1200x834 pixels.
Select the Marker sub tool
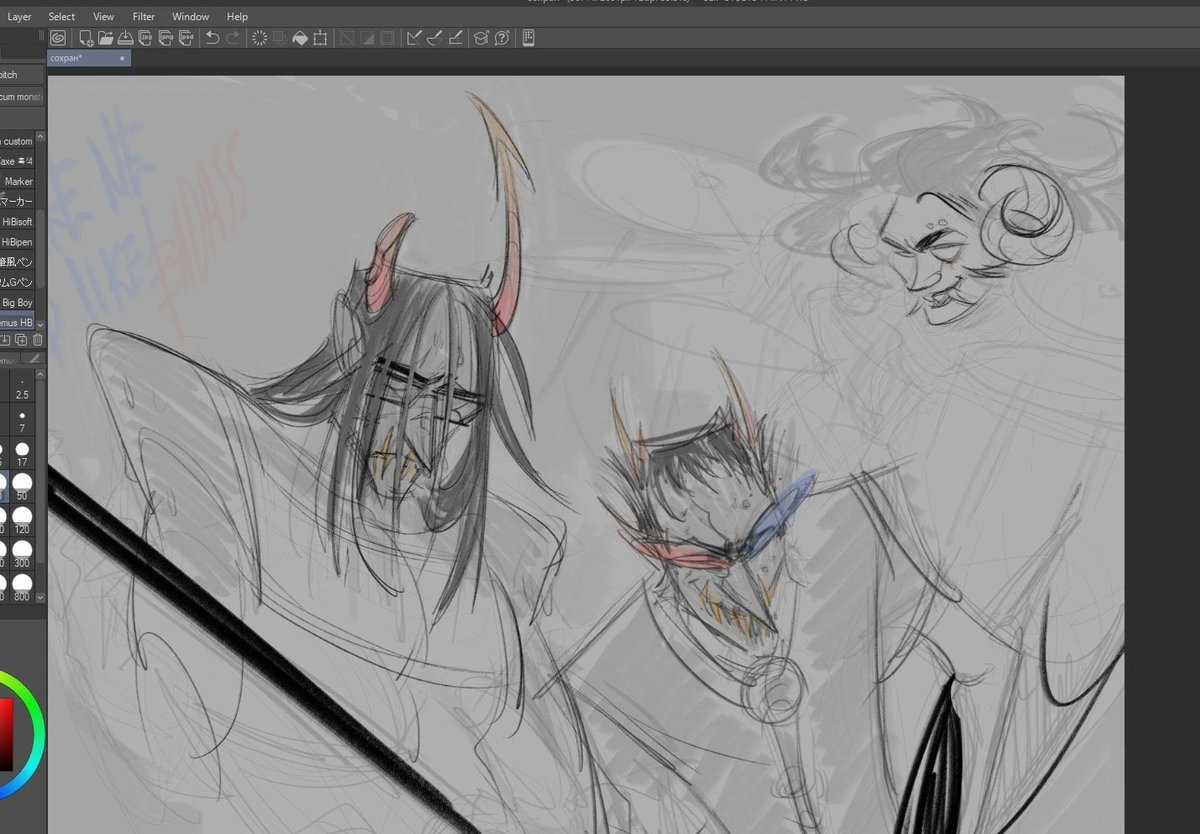[x=20, y=181]
